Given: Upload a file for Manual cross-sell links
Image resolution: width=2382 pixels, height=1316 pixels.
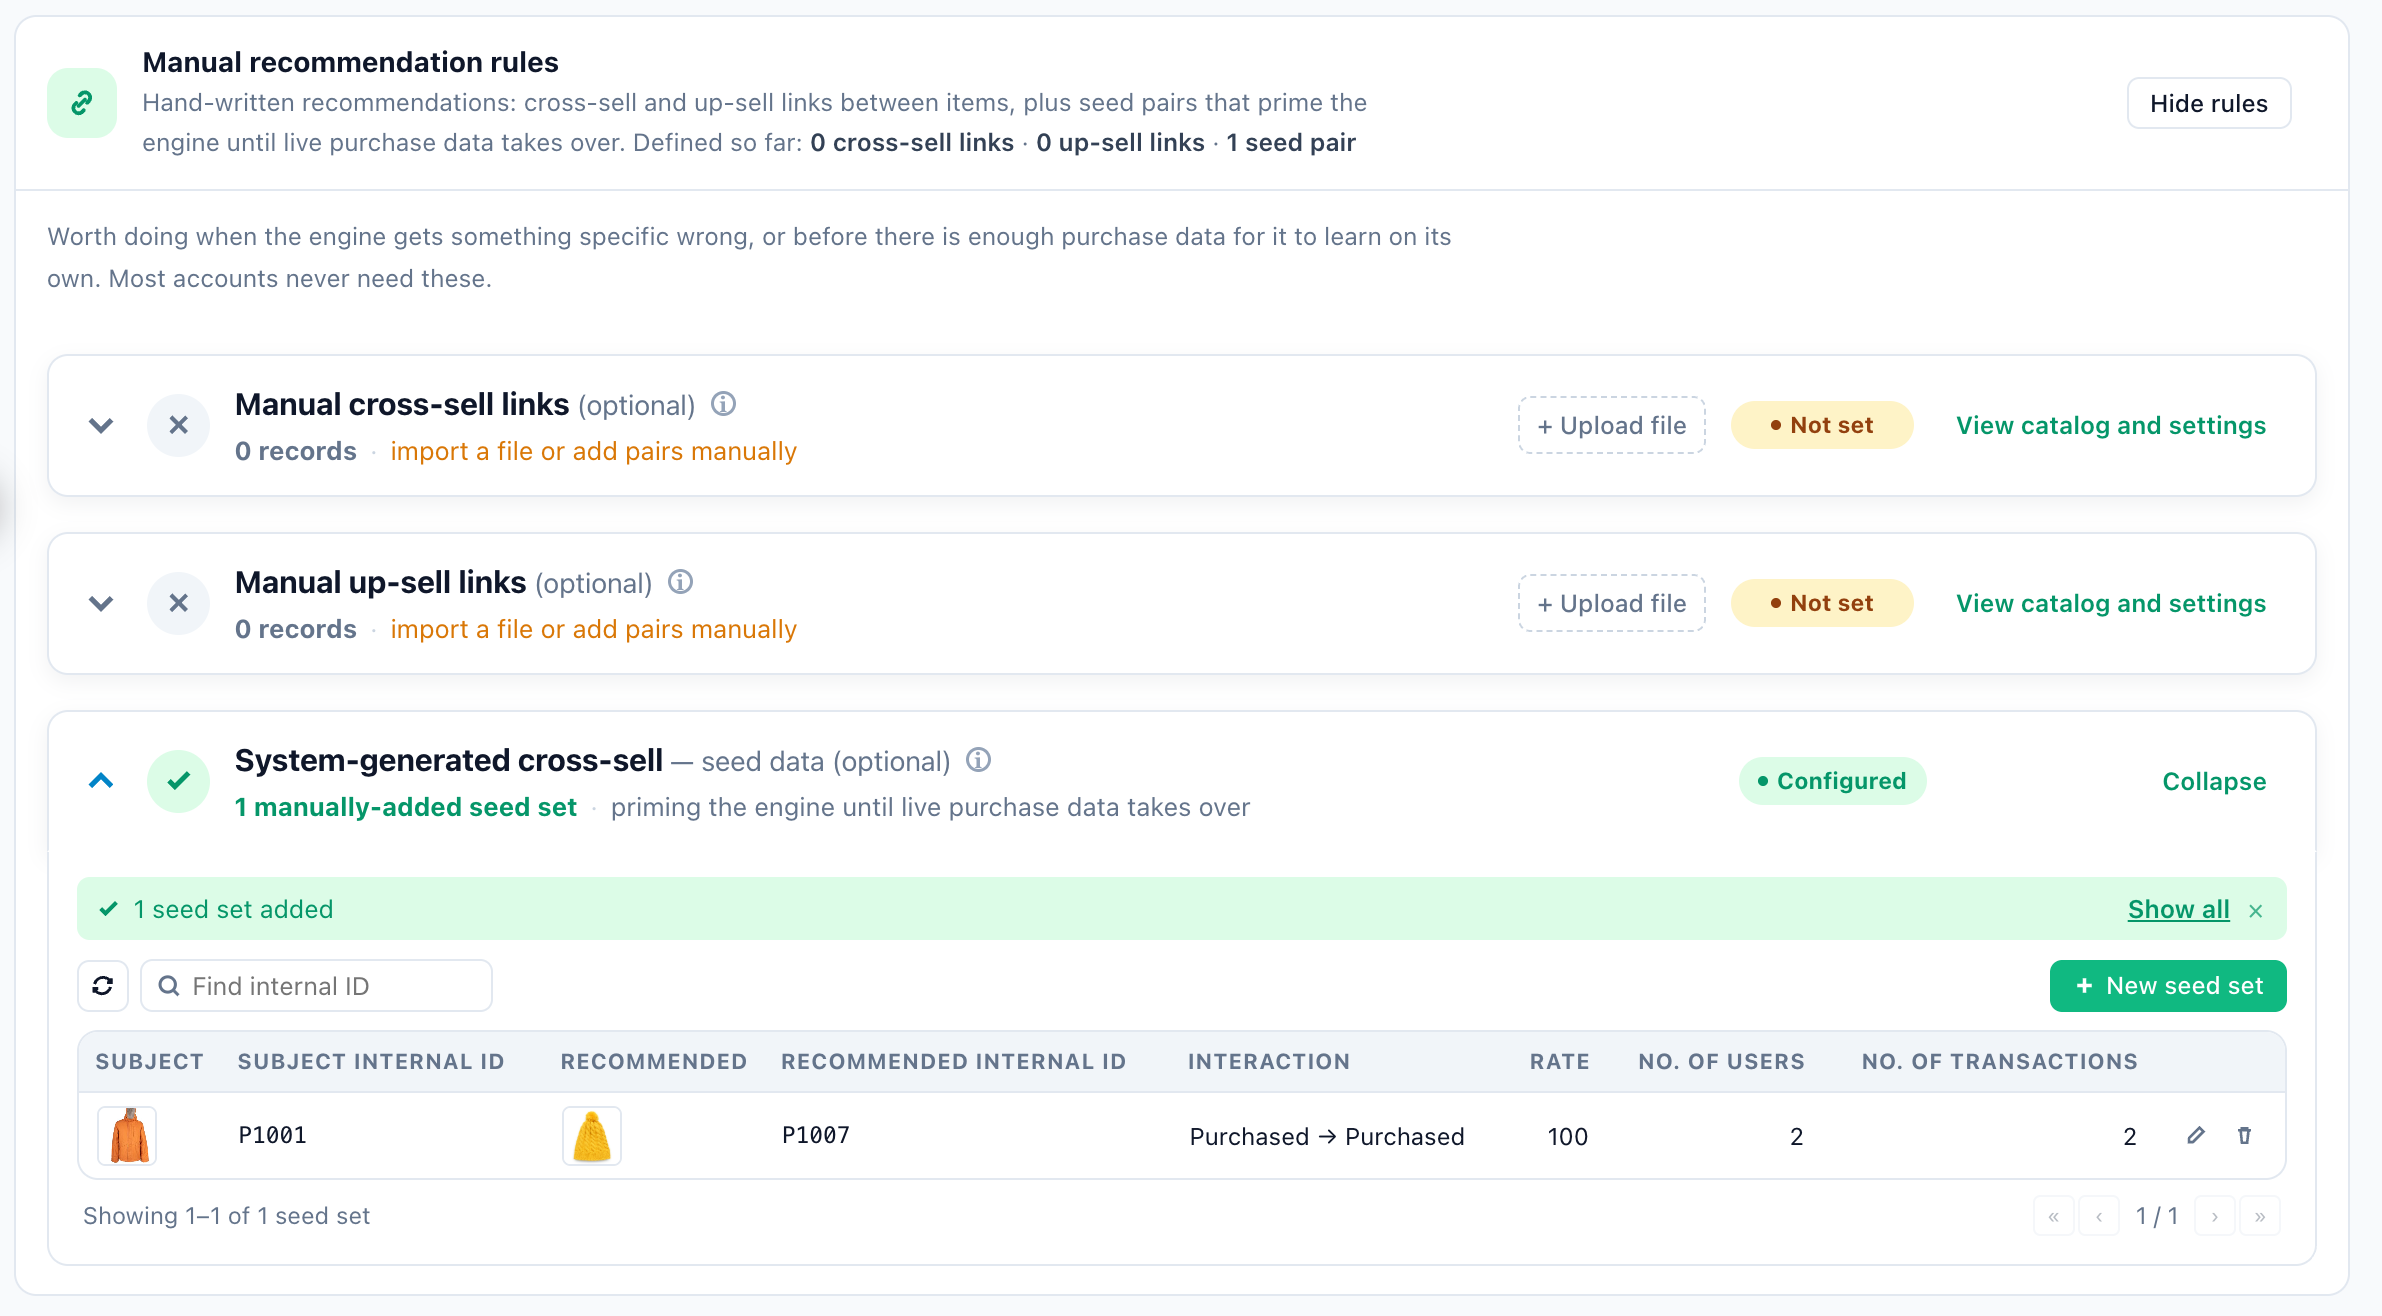Looking at the screenshot, I should (x=1611, y=425).
